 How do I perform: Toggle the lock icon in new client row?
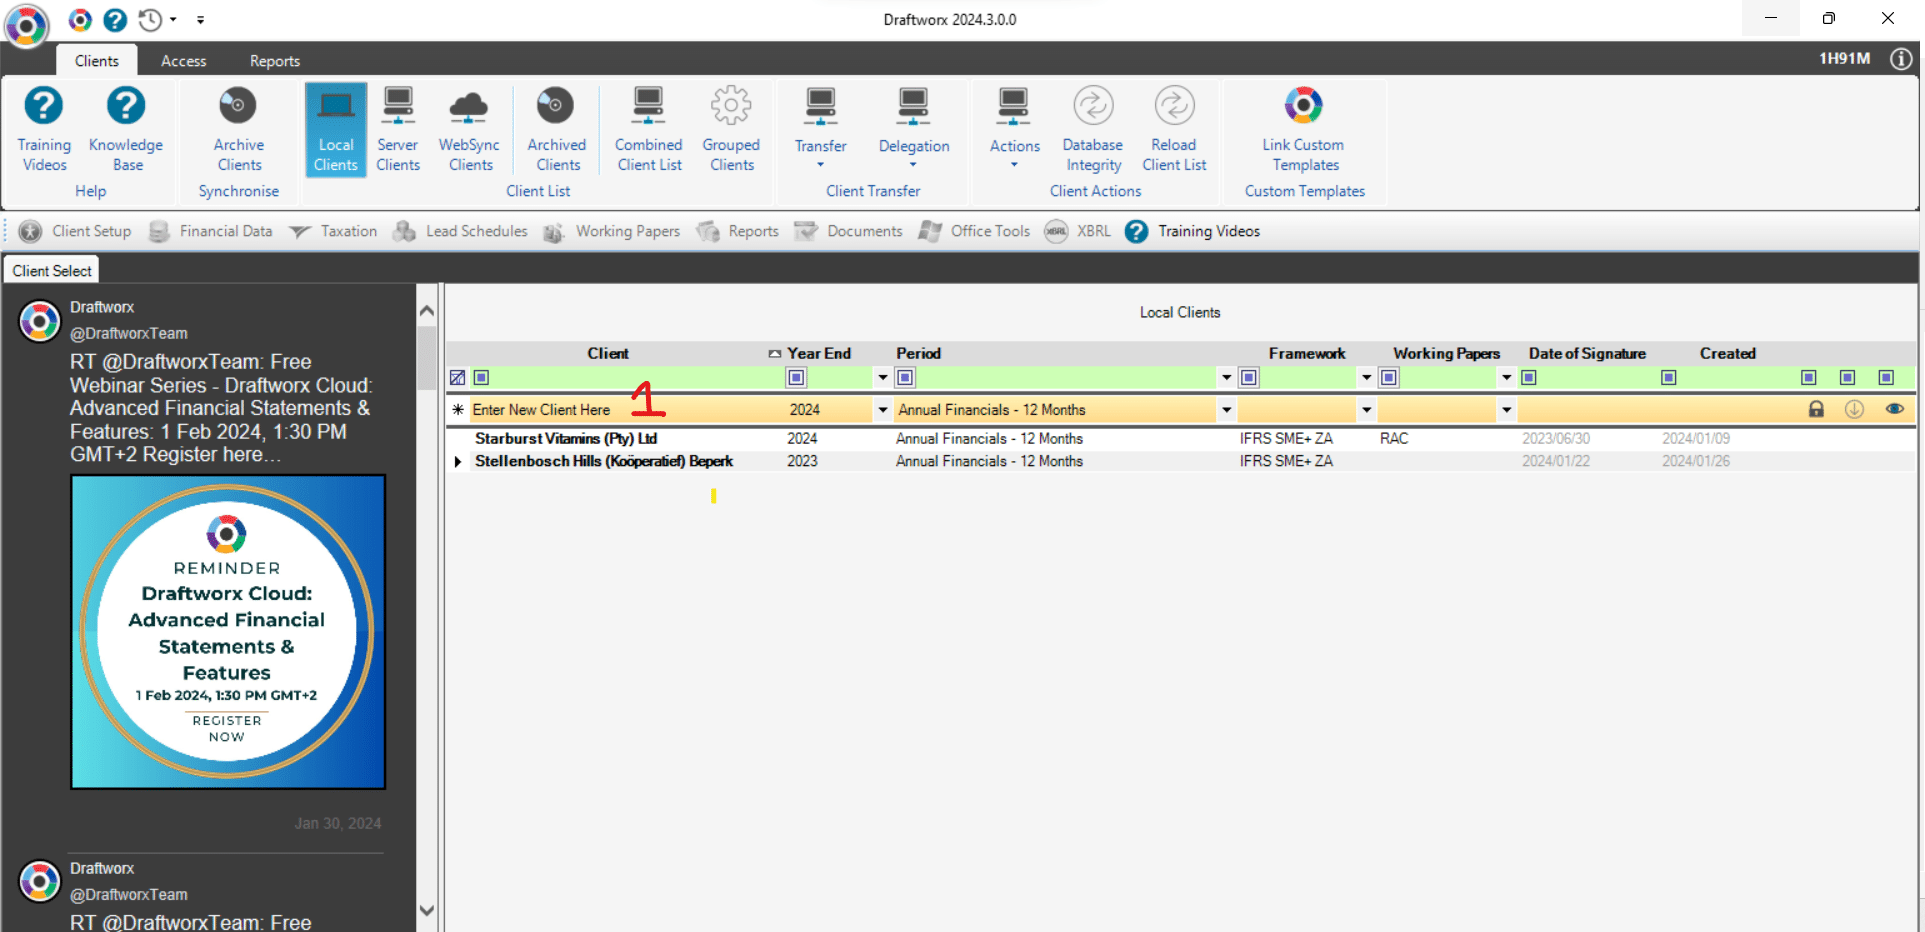[x=1816, y=409]
